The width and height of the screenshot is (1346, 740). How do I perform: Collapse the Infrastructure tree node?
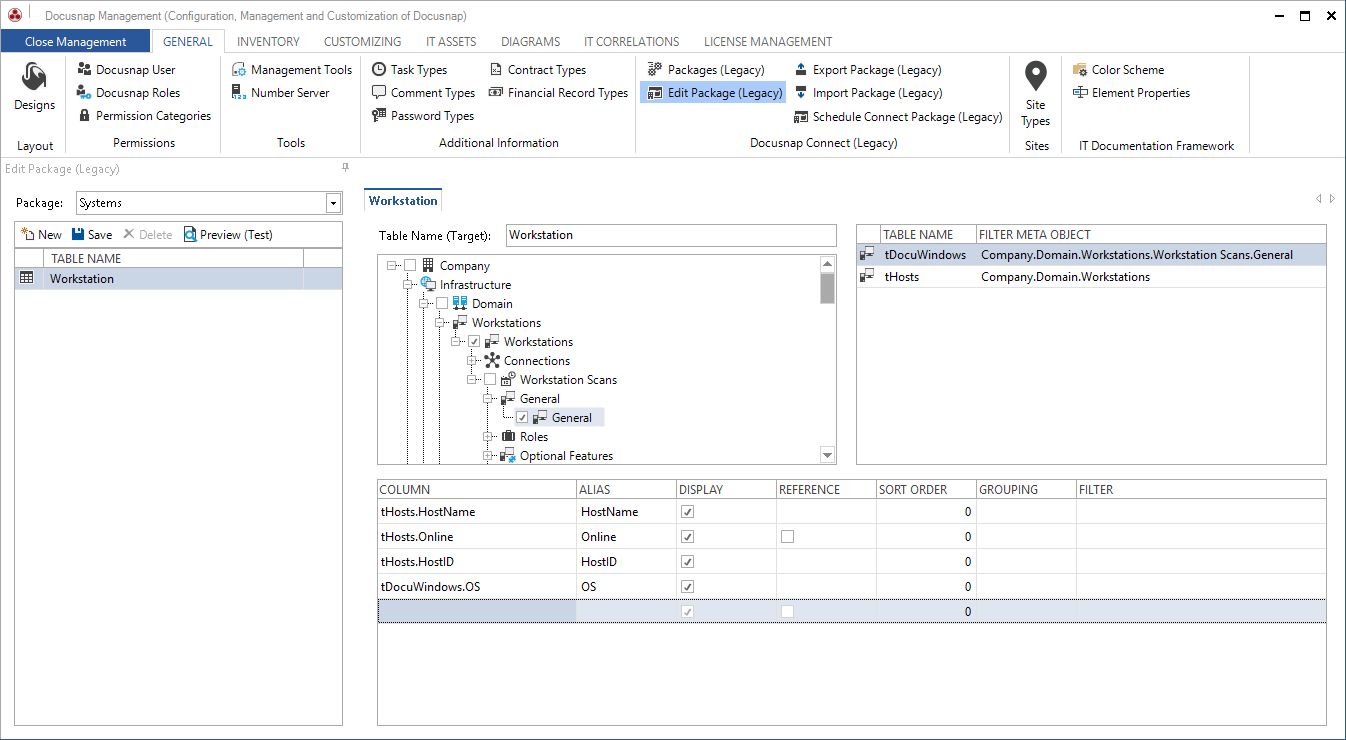pyautogui.click(x=409, y=285)
